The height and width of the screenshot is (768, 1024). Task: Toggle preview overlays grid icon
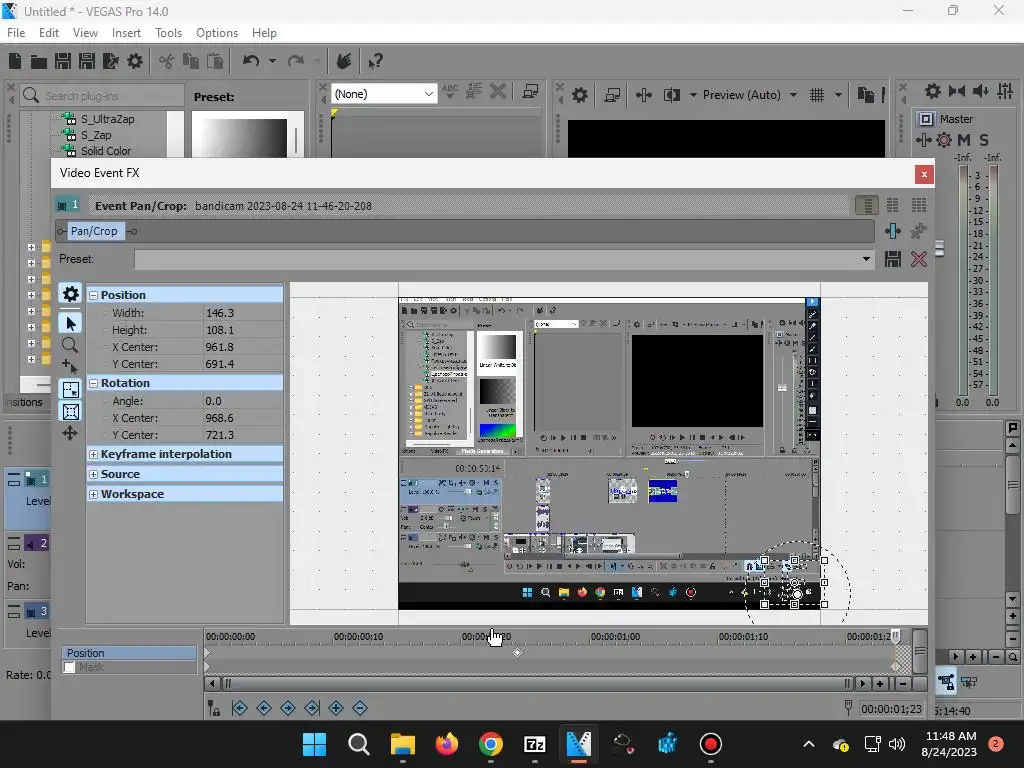pyautogui.click(x=817, y=95)
